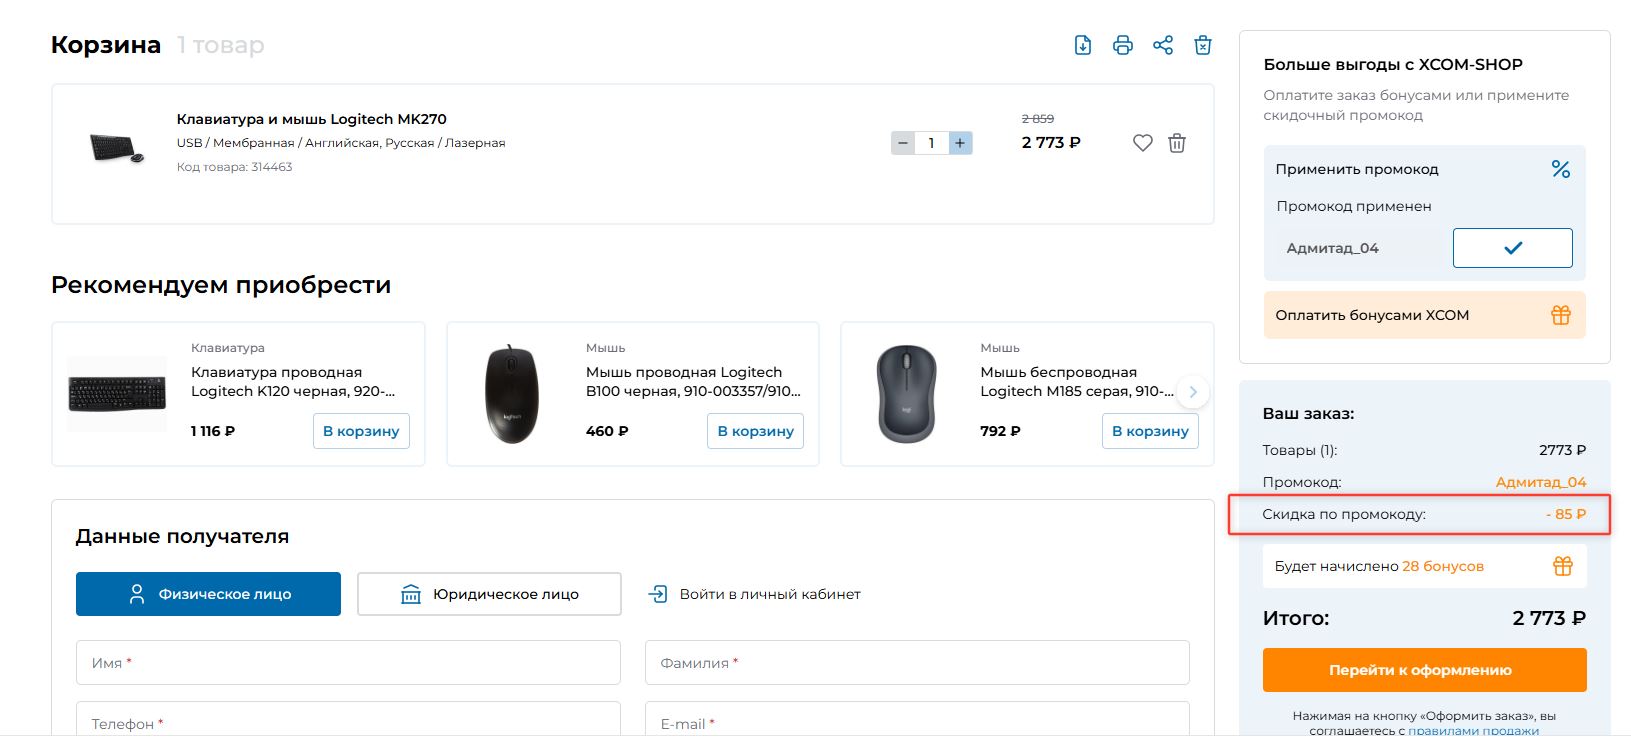Select Физическое лицо recipient type
This screenshot has width=1631, height=737.
pos(208,594)
